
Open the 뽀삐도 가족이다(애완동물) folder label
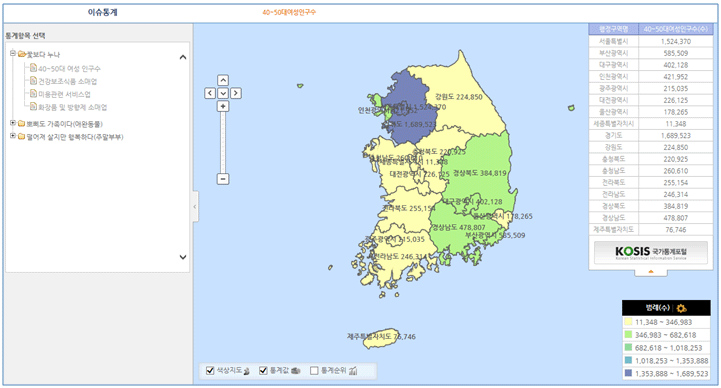coord(64,124)
